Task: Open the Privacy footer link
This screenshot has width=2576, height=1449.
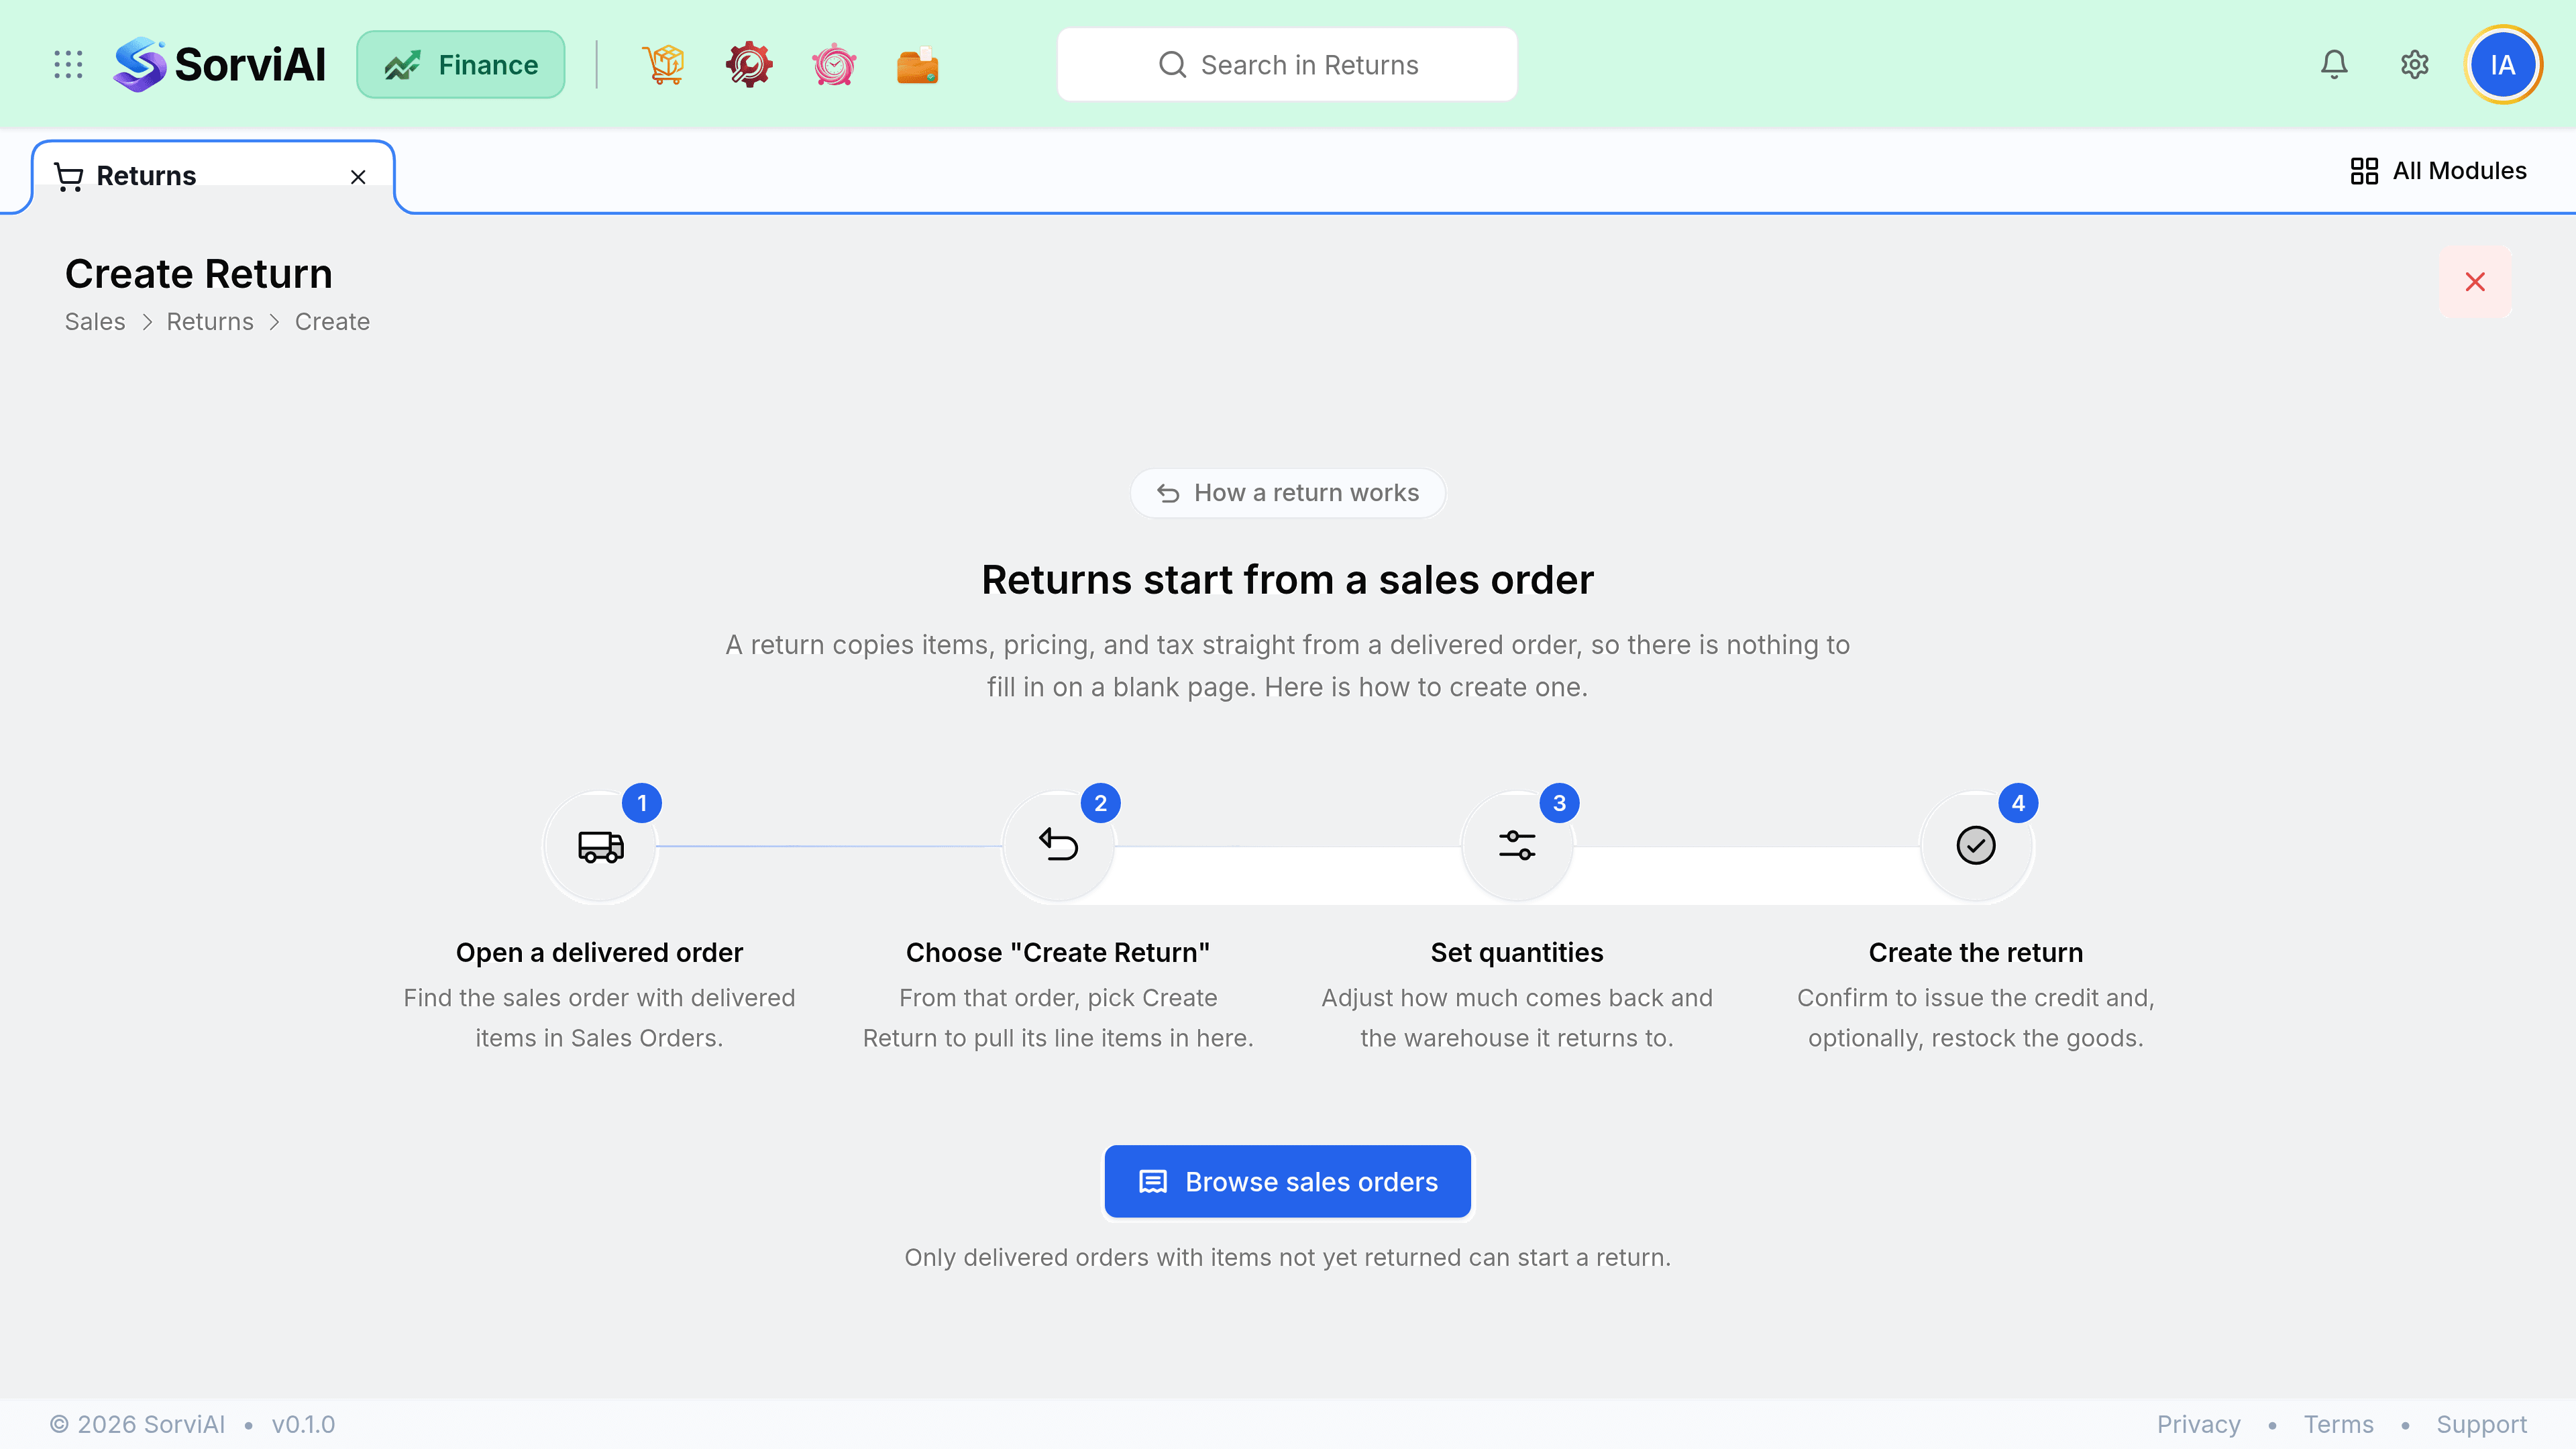Action: pyautogui.click(x=2199, y=1424)
